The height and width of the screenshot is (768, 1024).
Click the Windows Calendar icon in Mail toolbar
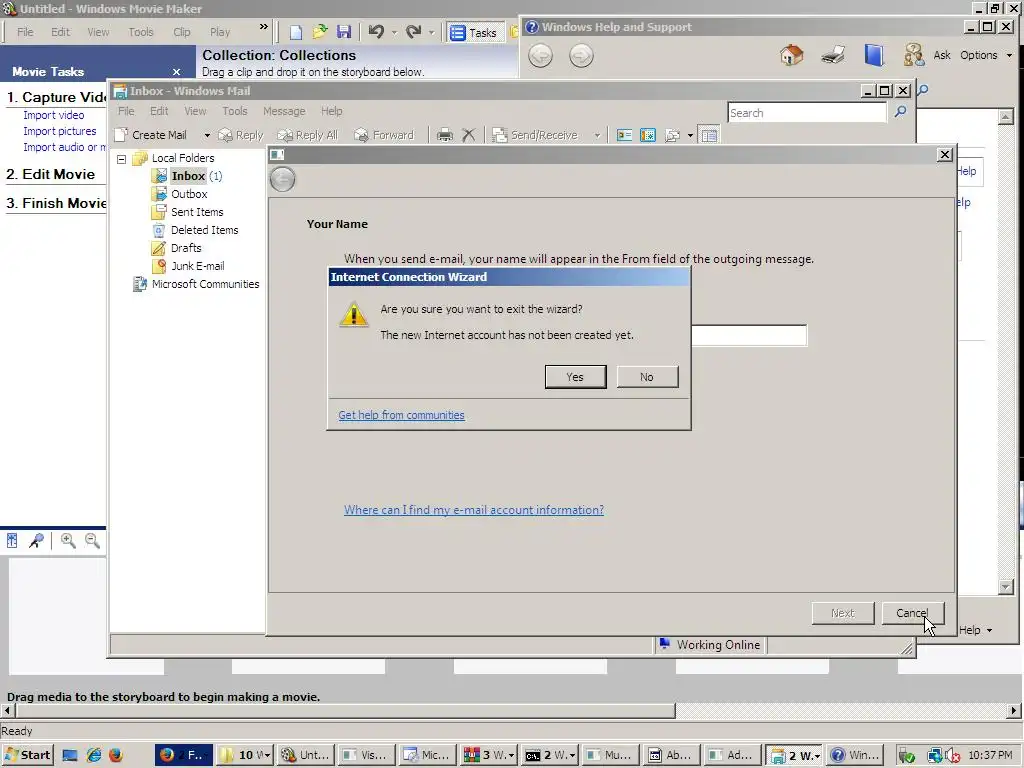(648, 135)
